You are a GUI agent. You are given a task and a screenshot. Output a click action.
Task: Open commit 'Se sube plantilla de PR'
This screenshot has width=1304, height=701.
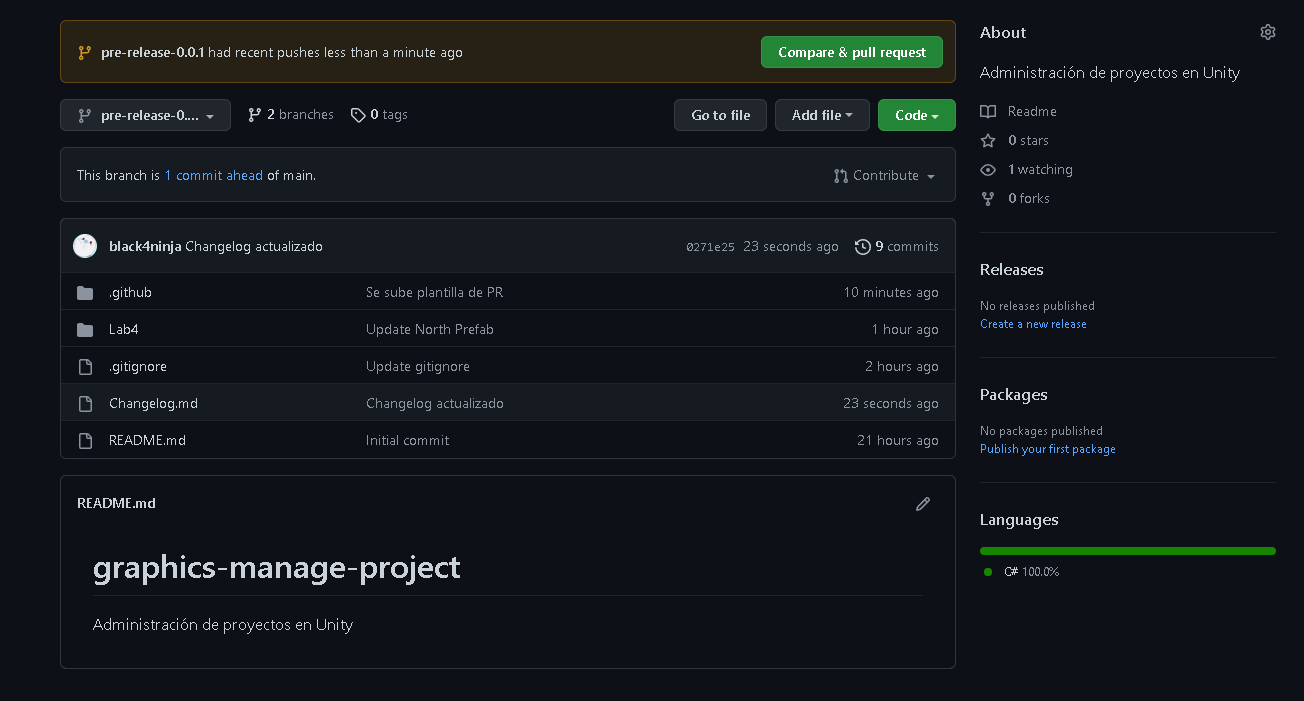[434, 293]
